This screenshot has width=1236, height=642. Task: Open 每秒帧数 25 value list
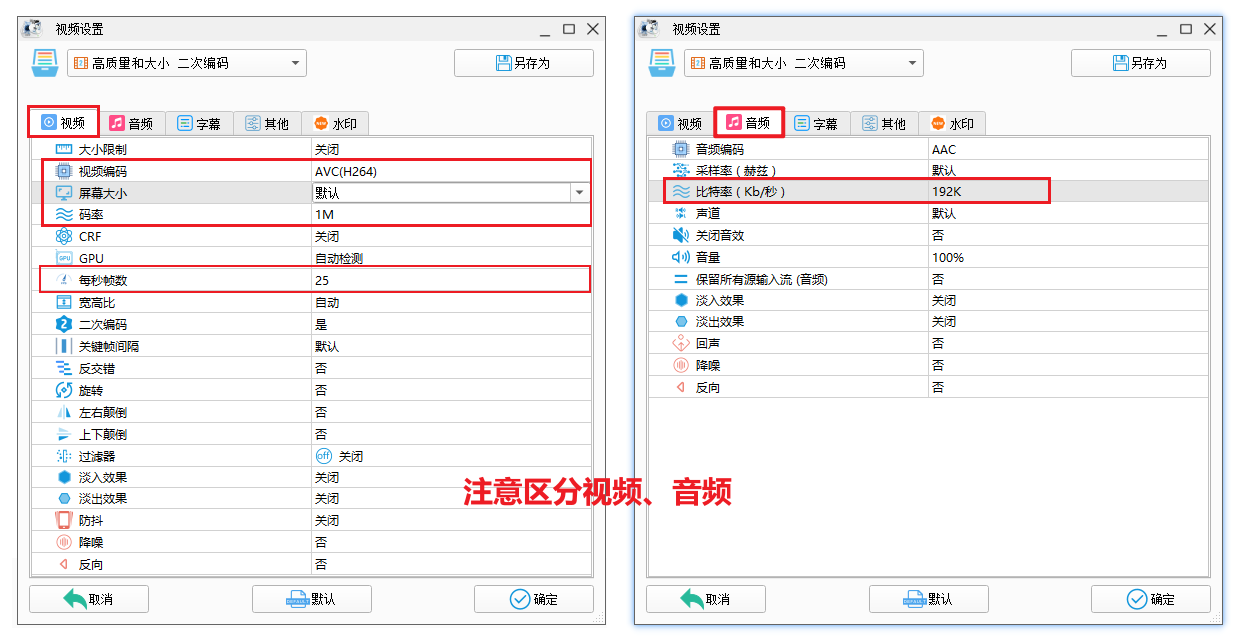coord(451,280)
